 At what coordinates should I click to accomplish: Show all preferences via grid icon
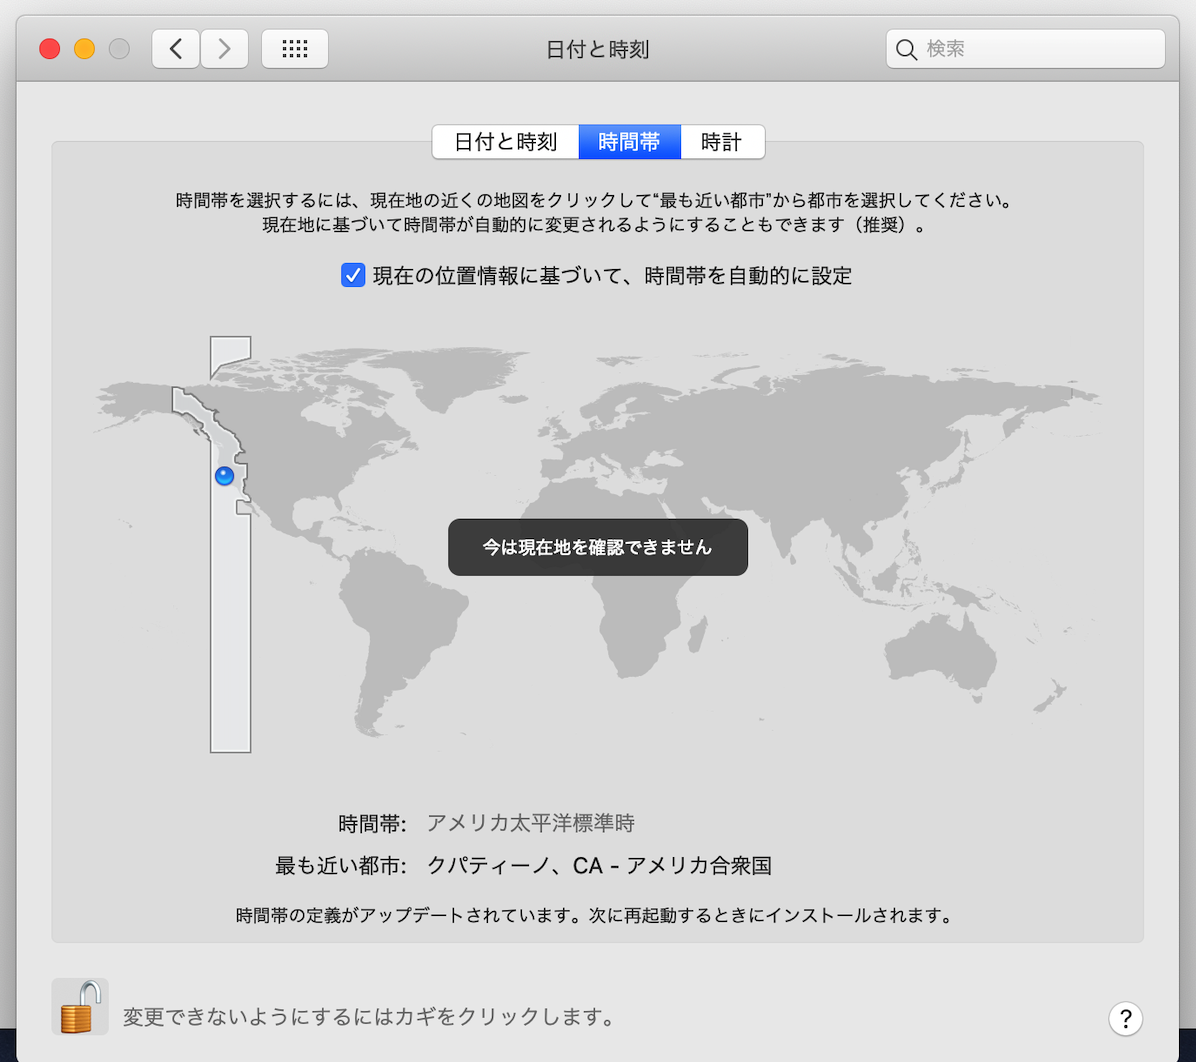295,49
